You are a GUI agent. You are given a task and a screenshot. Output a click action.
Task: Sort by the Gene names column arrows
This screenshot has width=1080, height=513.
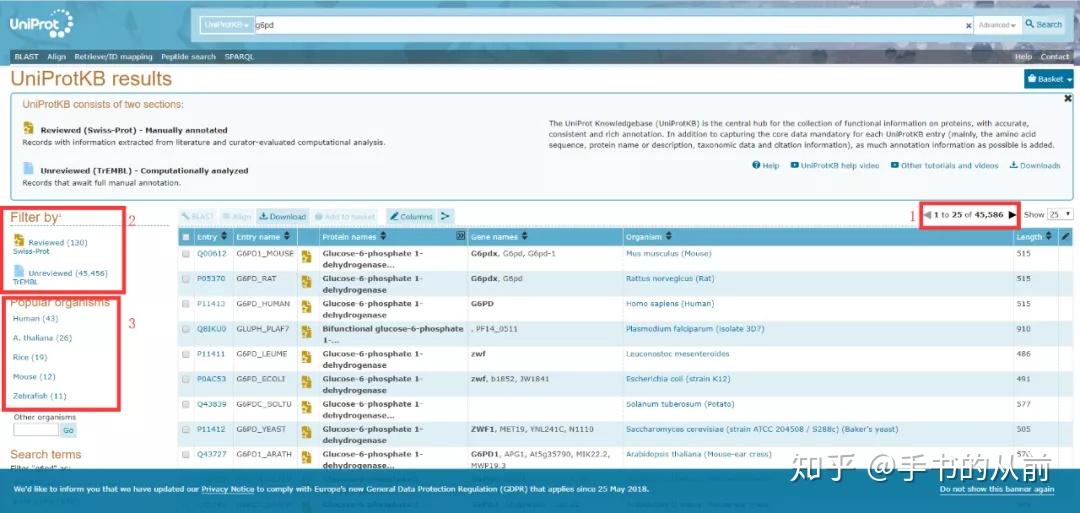(x=524, y=237)
